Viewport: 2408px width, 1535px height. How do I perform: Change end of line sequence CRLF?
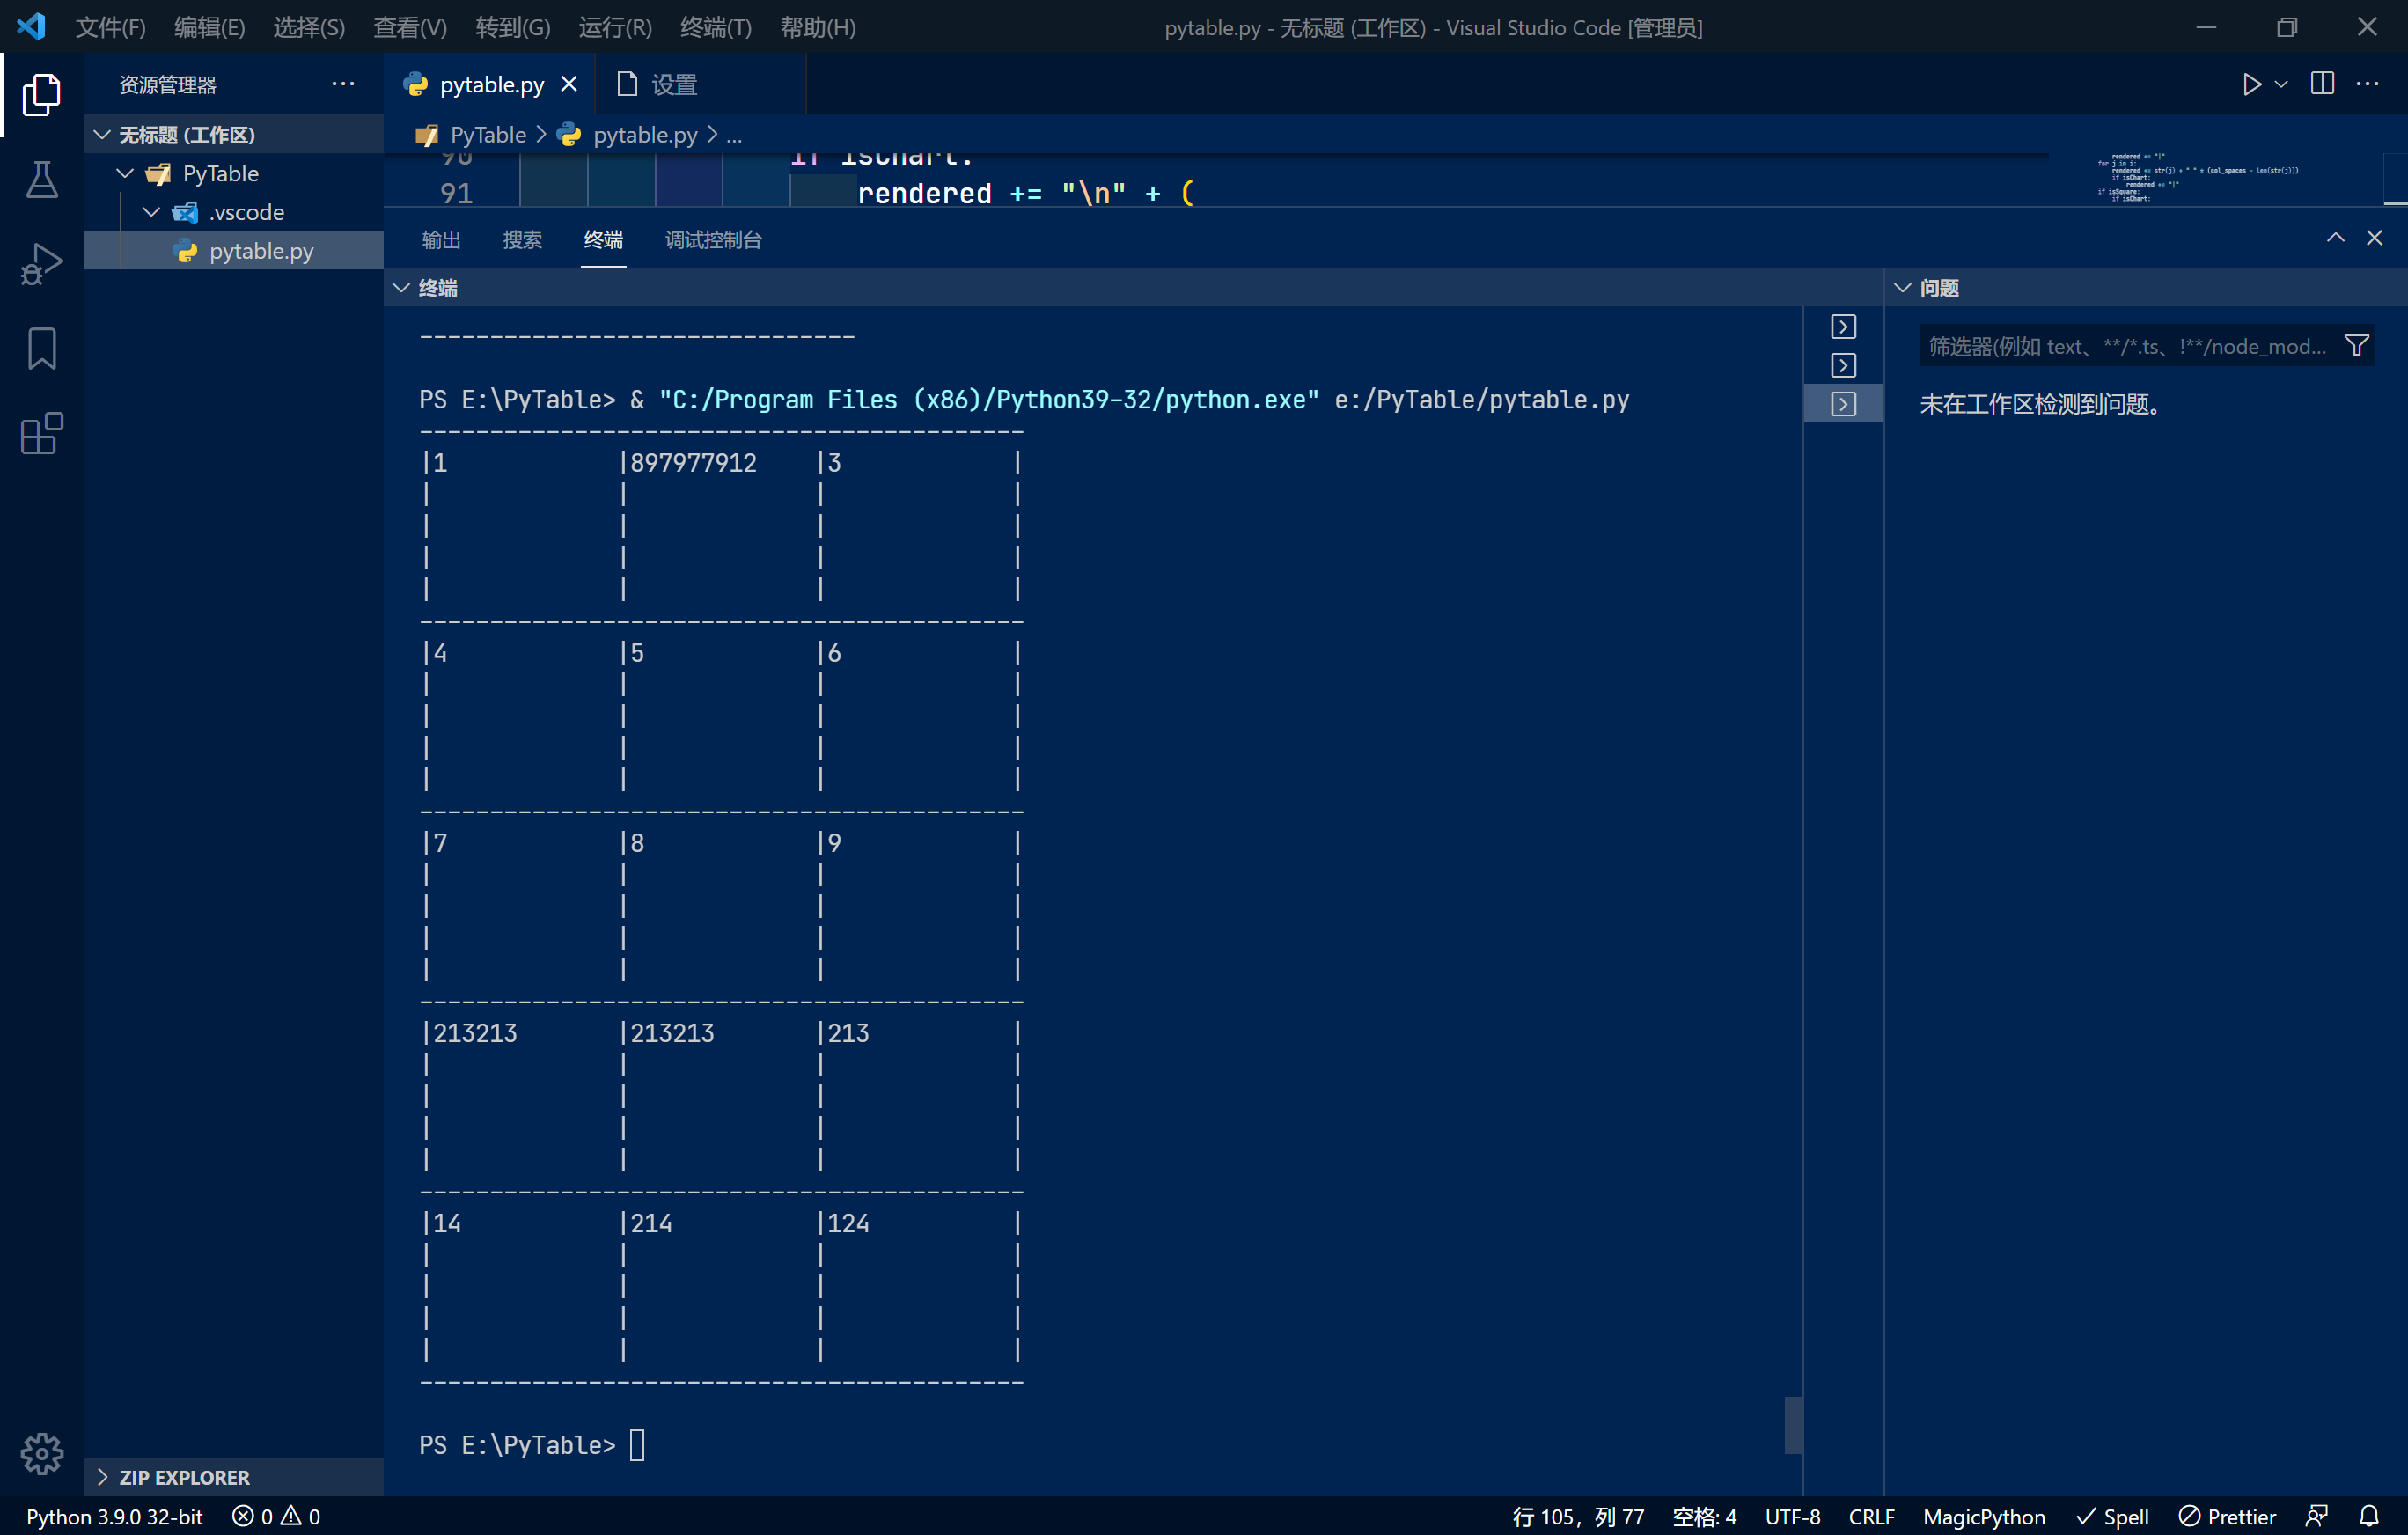tap(1871, 1516)
